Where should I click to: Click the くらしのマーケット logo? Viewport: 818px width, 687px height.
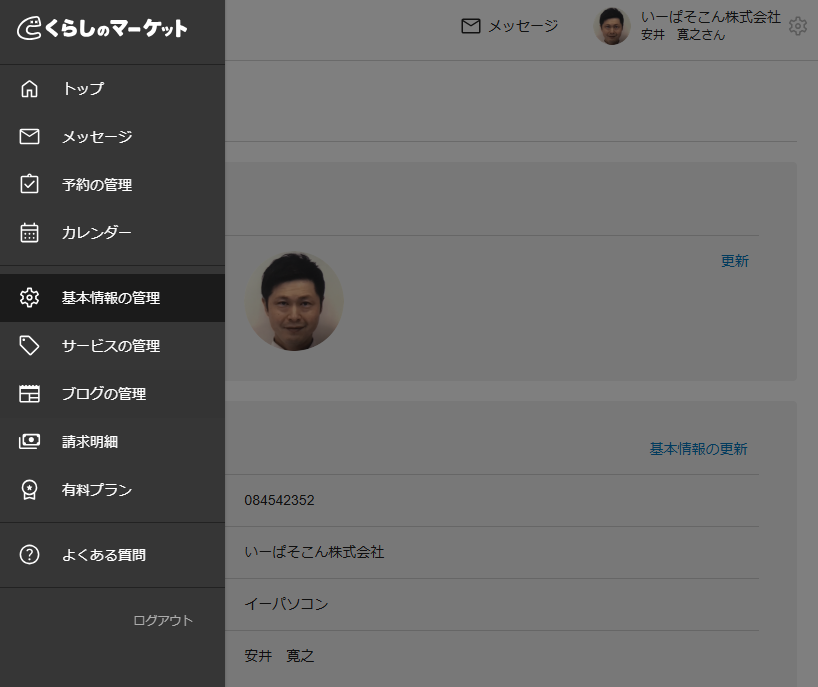103,28
